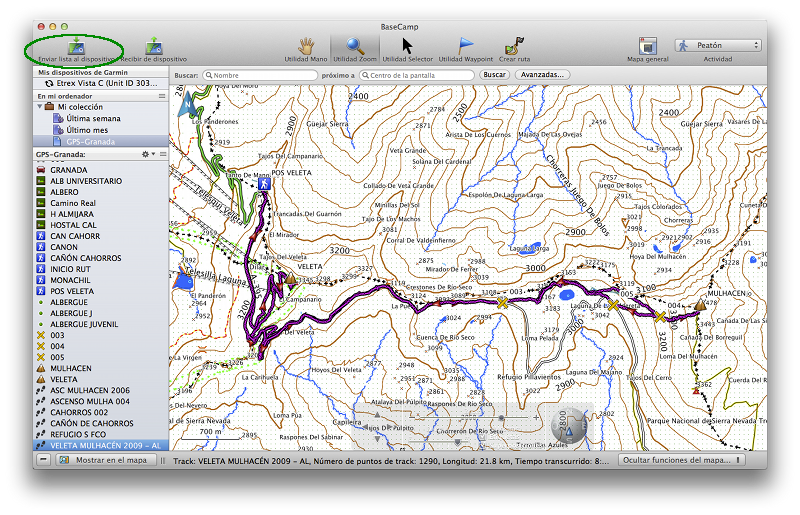This screenshot has width=800, height=515.
Task: Open the Actividad dropdown showing Peatón
Action: 718,45
